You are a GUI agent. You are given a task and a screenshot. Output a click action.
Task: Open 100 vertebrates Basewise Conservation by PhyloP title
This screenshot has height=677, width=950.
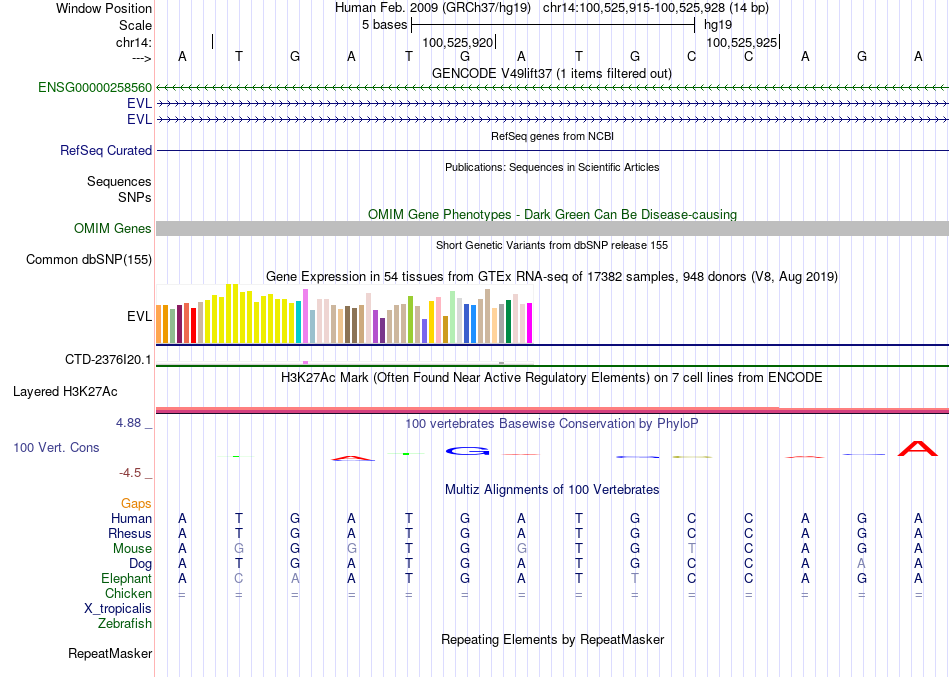[552, 424]
